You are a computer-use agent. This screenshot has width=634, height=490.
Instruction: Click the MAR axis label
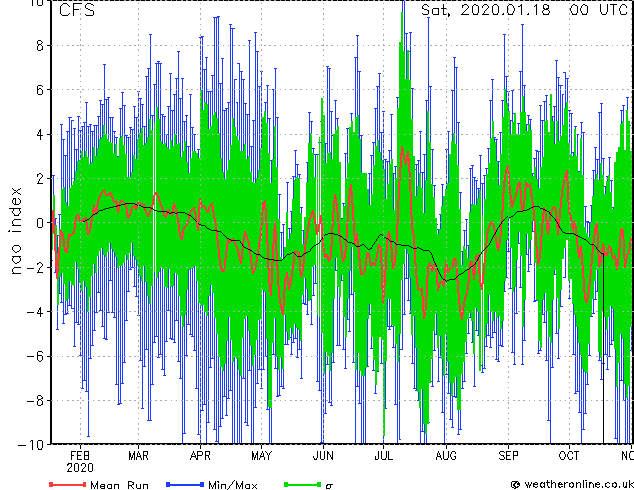[138, 456]
